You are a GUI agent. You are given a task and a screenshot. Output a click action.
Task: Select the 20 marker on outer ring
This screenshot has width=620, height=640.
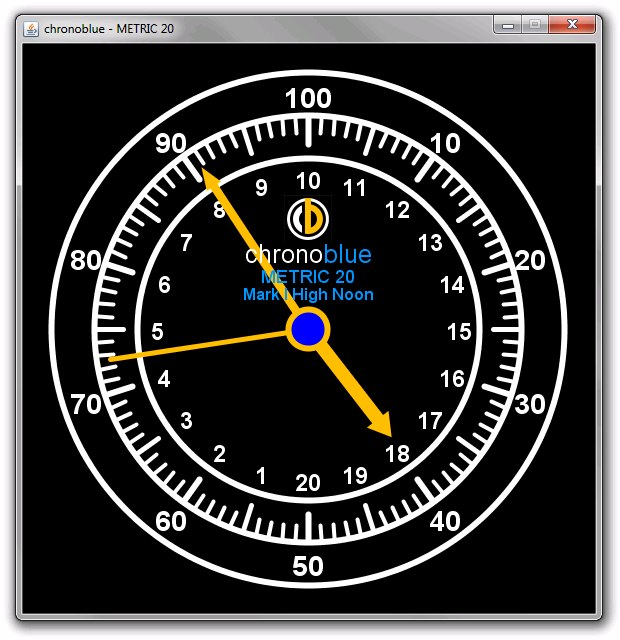529,261
